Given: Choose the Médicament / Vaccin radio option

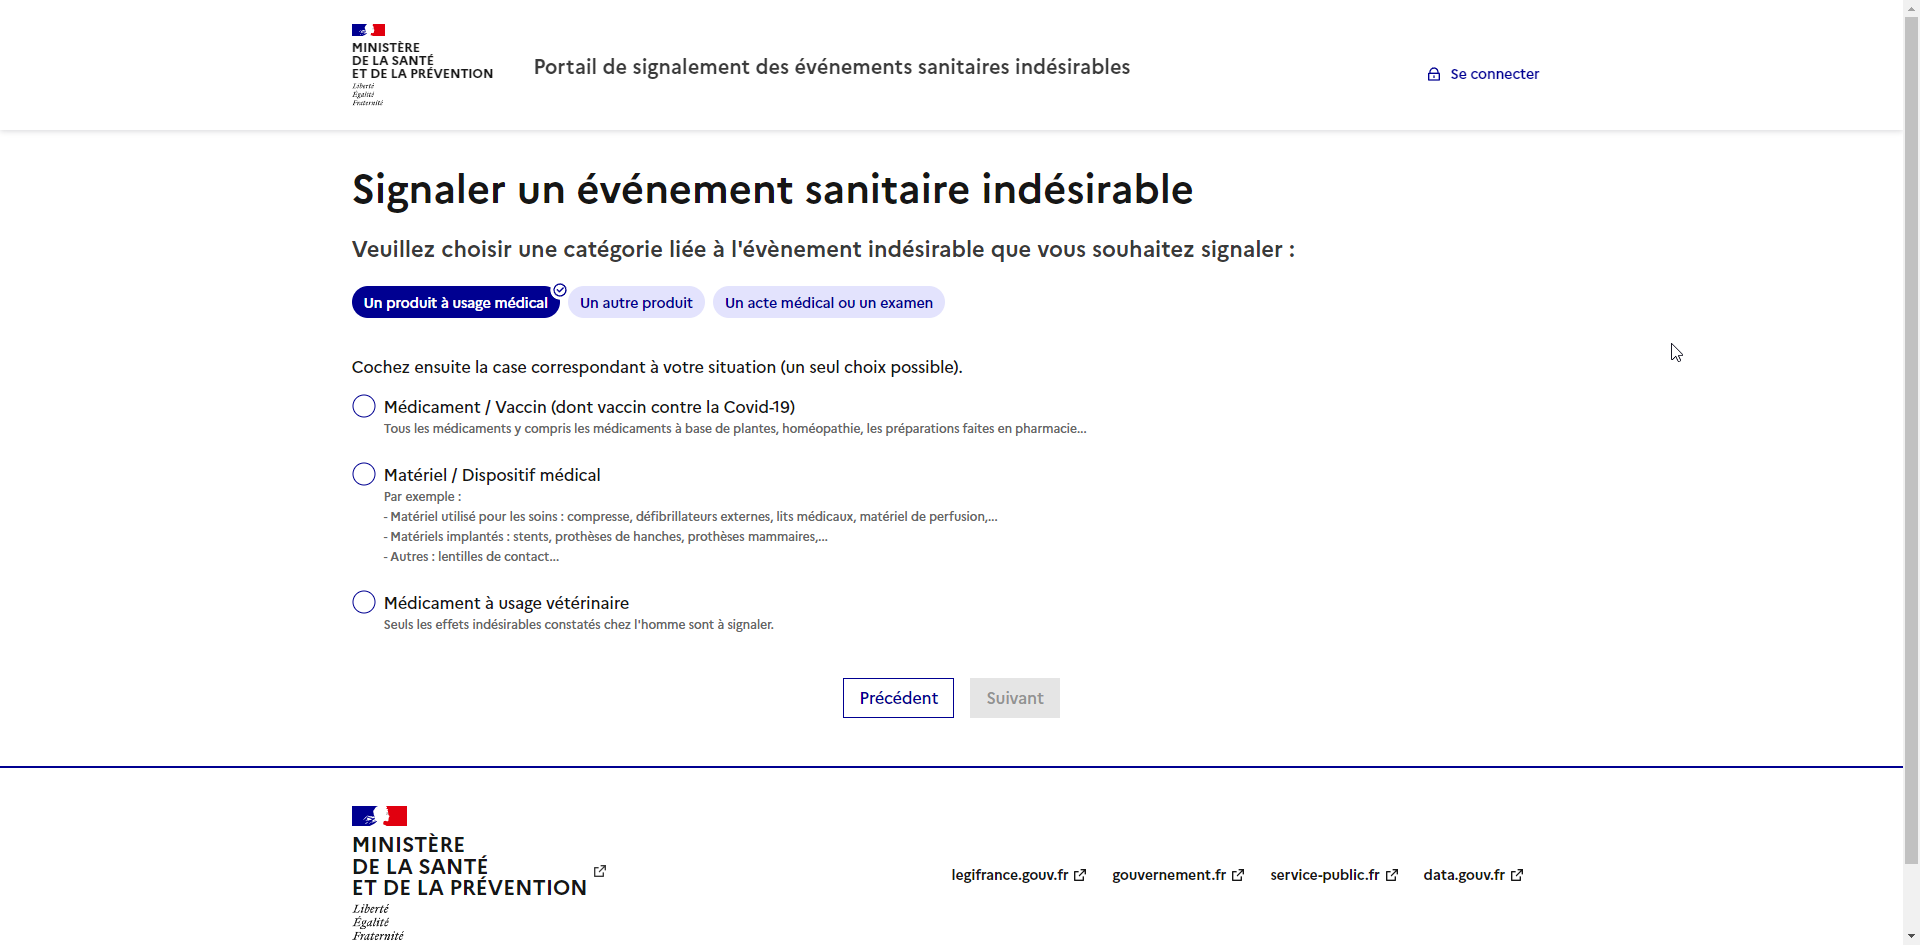Looking at the screenshot, I should click(x=364, y=406).
